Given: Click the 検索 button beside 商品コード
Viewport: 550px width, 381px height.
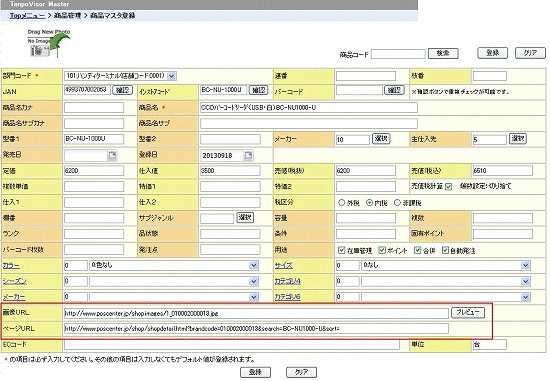Looking at the screenshot, I should point(443,53).
